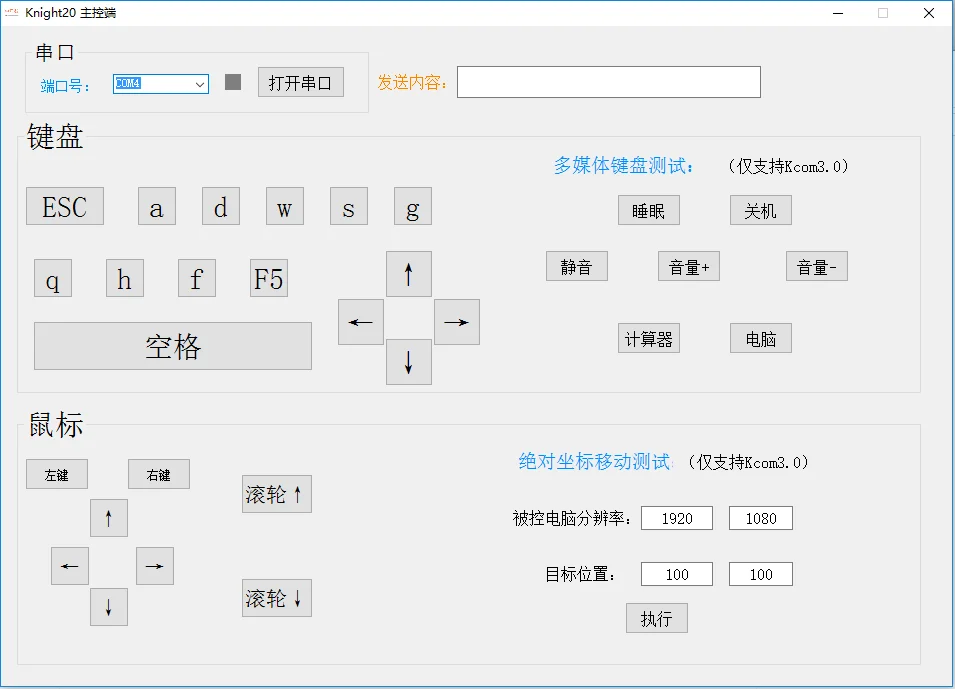Click the 'w' keyboard key button
955x689 pixels.
click(x=284, y=207)
